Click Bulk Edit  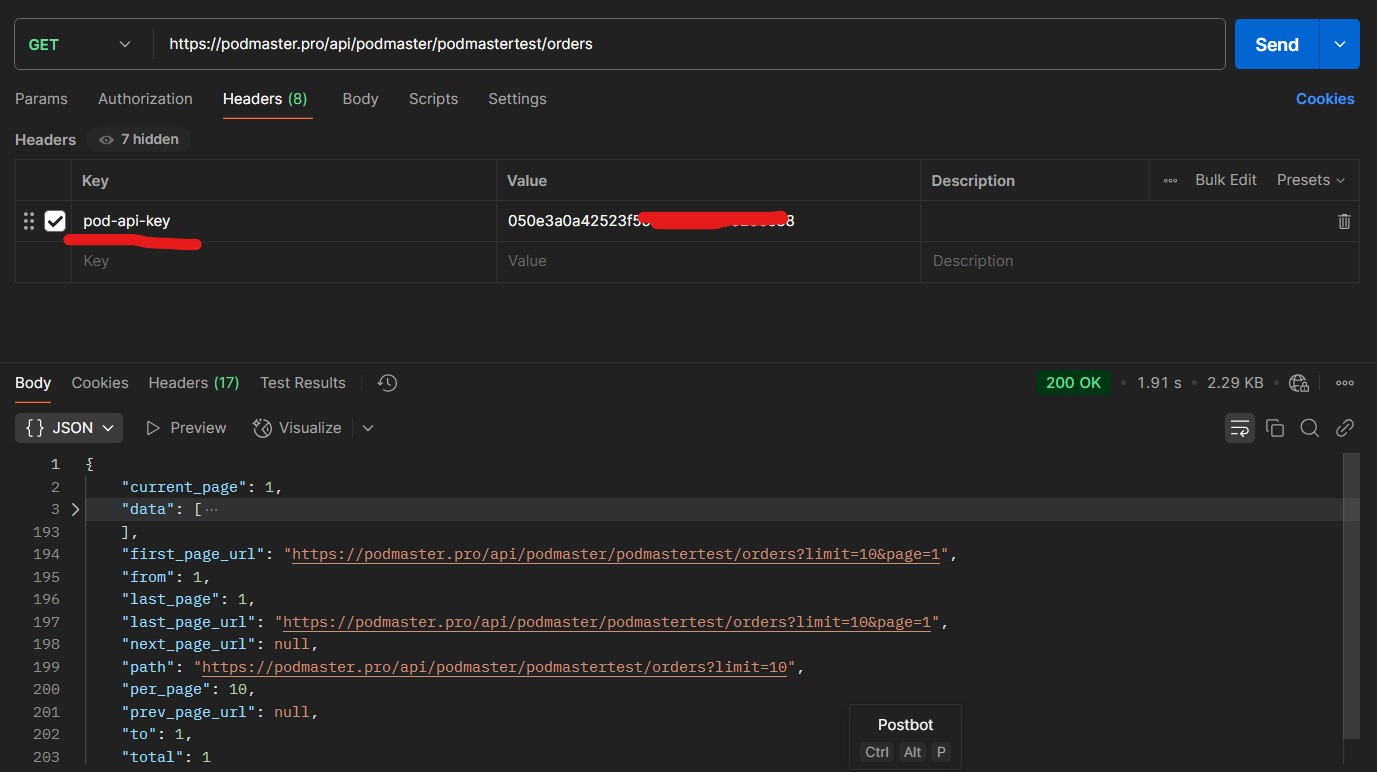pyautogui.click(x=1226, y=180)
